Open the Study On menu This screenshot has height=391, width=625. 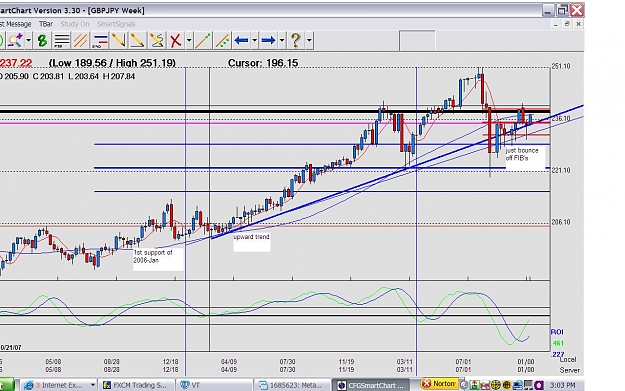pos(75,24)
